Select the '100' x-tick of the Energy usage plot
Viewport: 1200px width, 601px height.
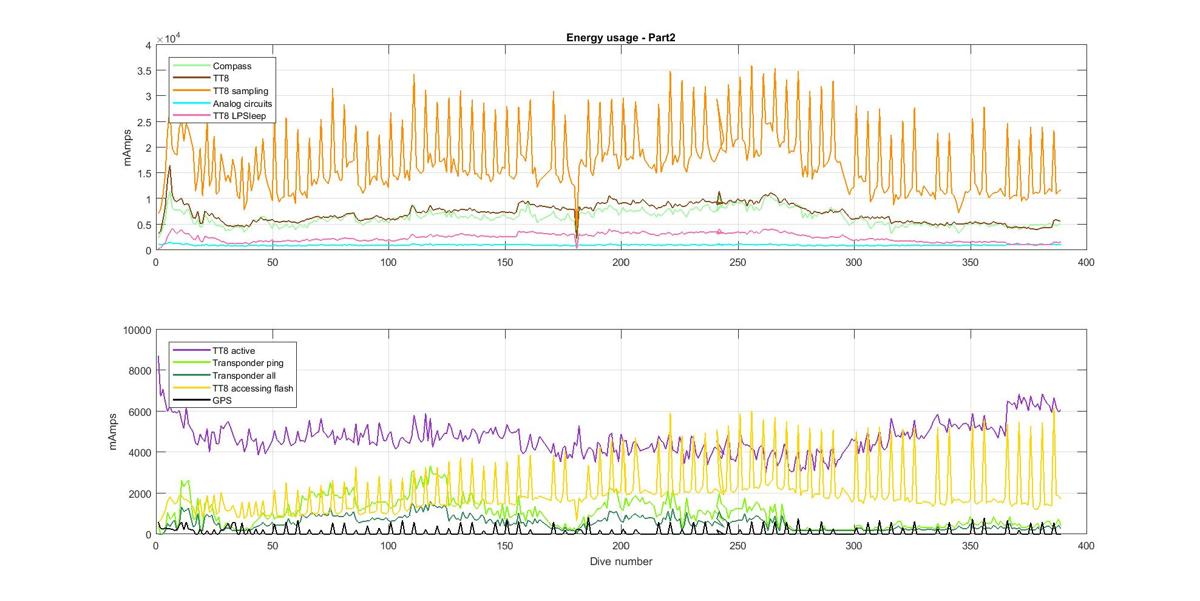point(388,262)
